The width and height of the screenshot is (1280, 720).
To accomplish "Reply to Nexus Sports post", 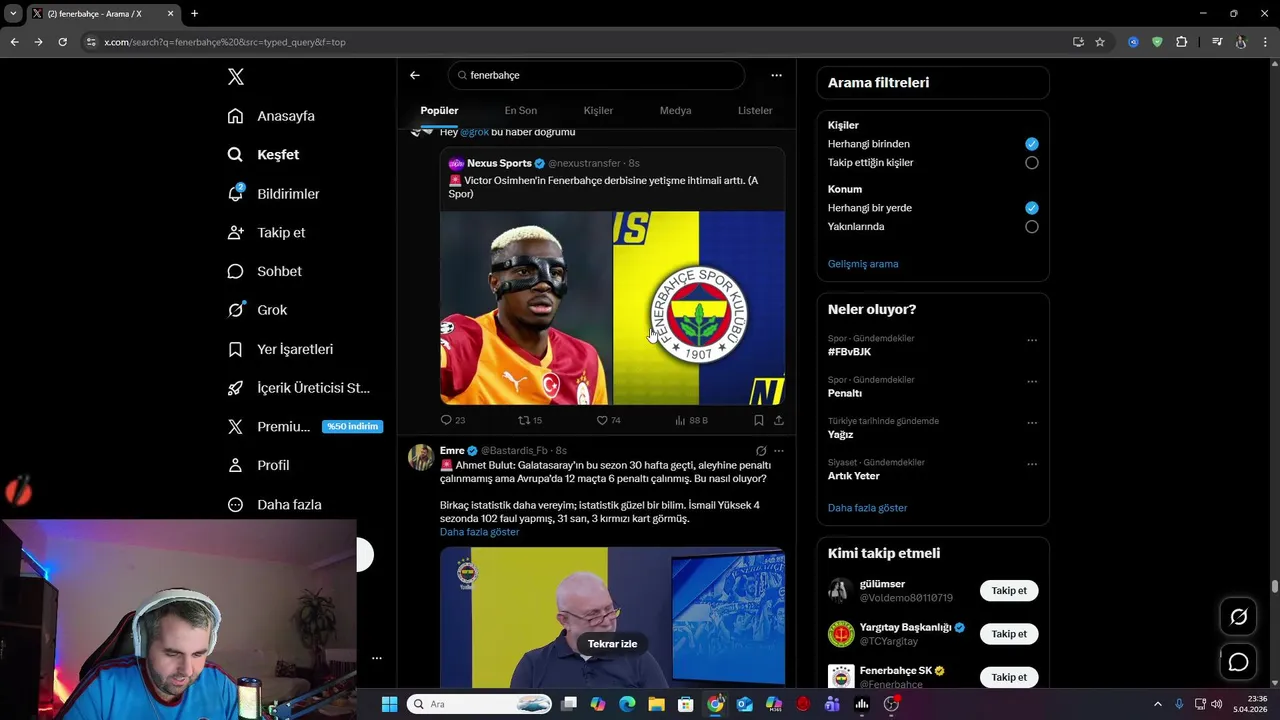I will 453,420.
